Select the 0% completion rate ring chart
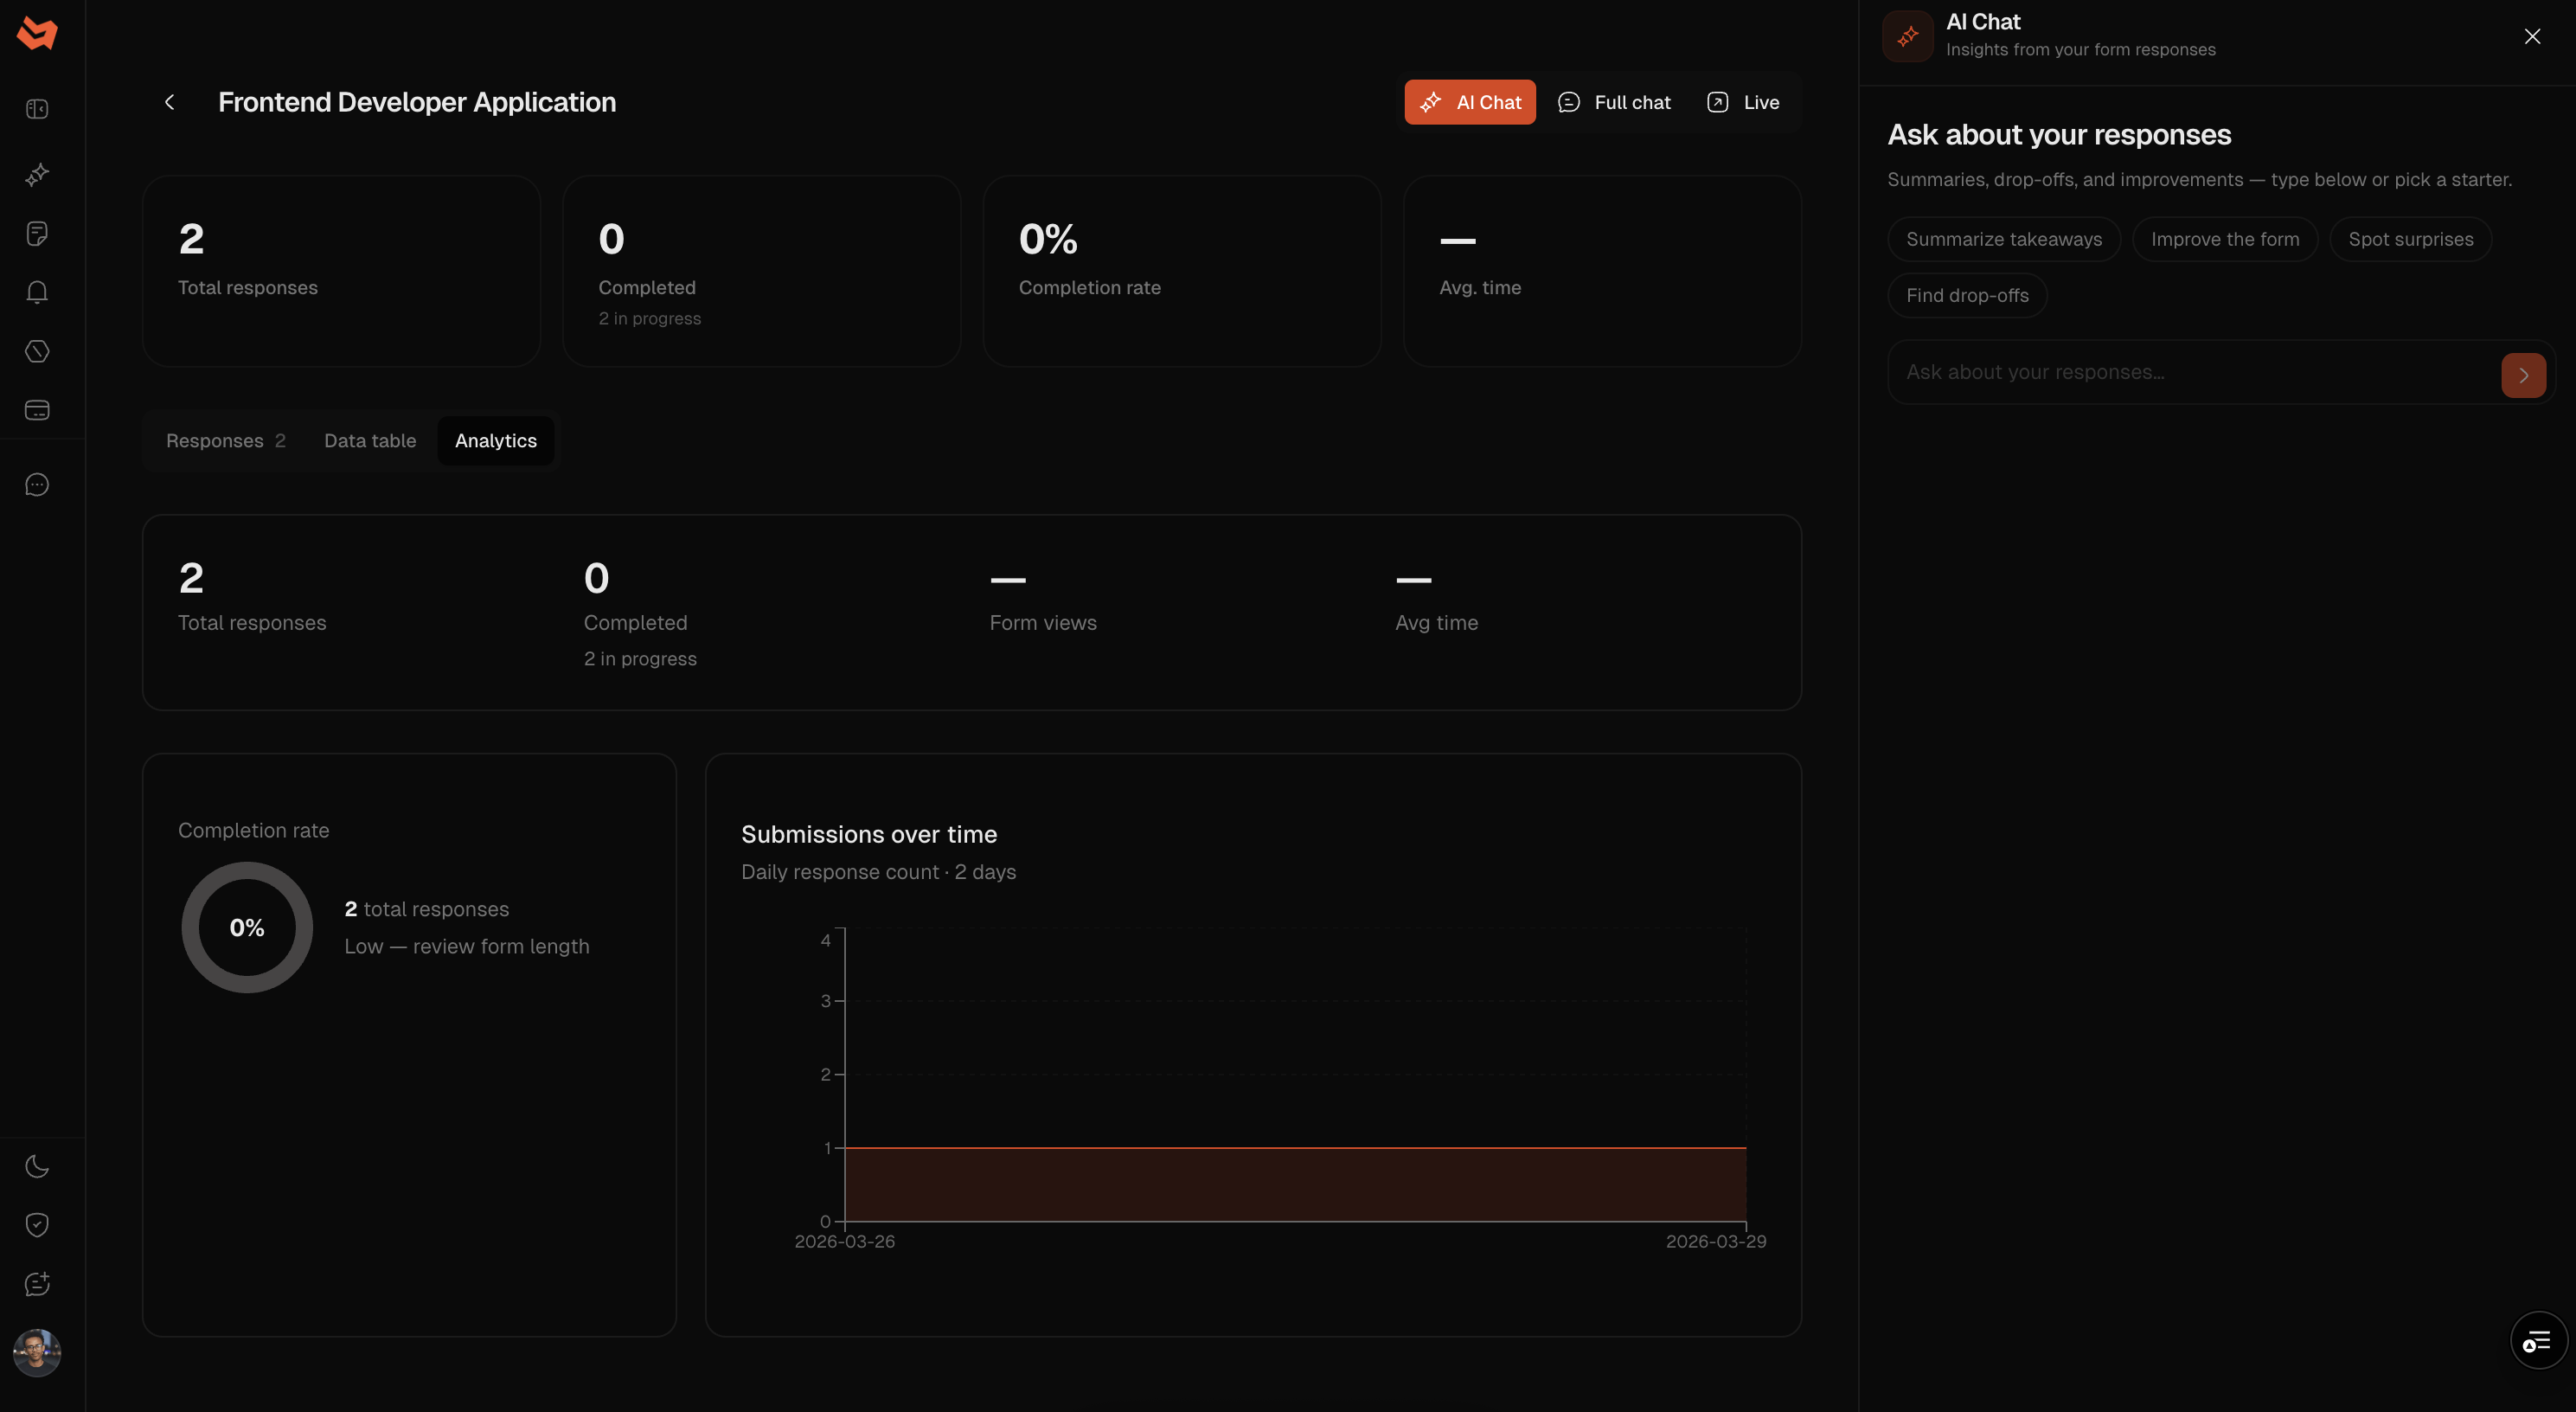The height and width of the screenshot is (1412, 2576). pyautogui.click(x=246, y=927)
